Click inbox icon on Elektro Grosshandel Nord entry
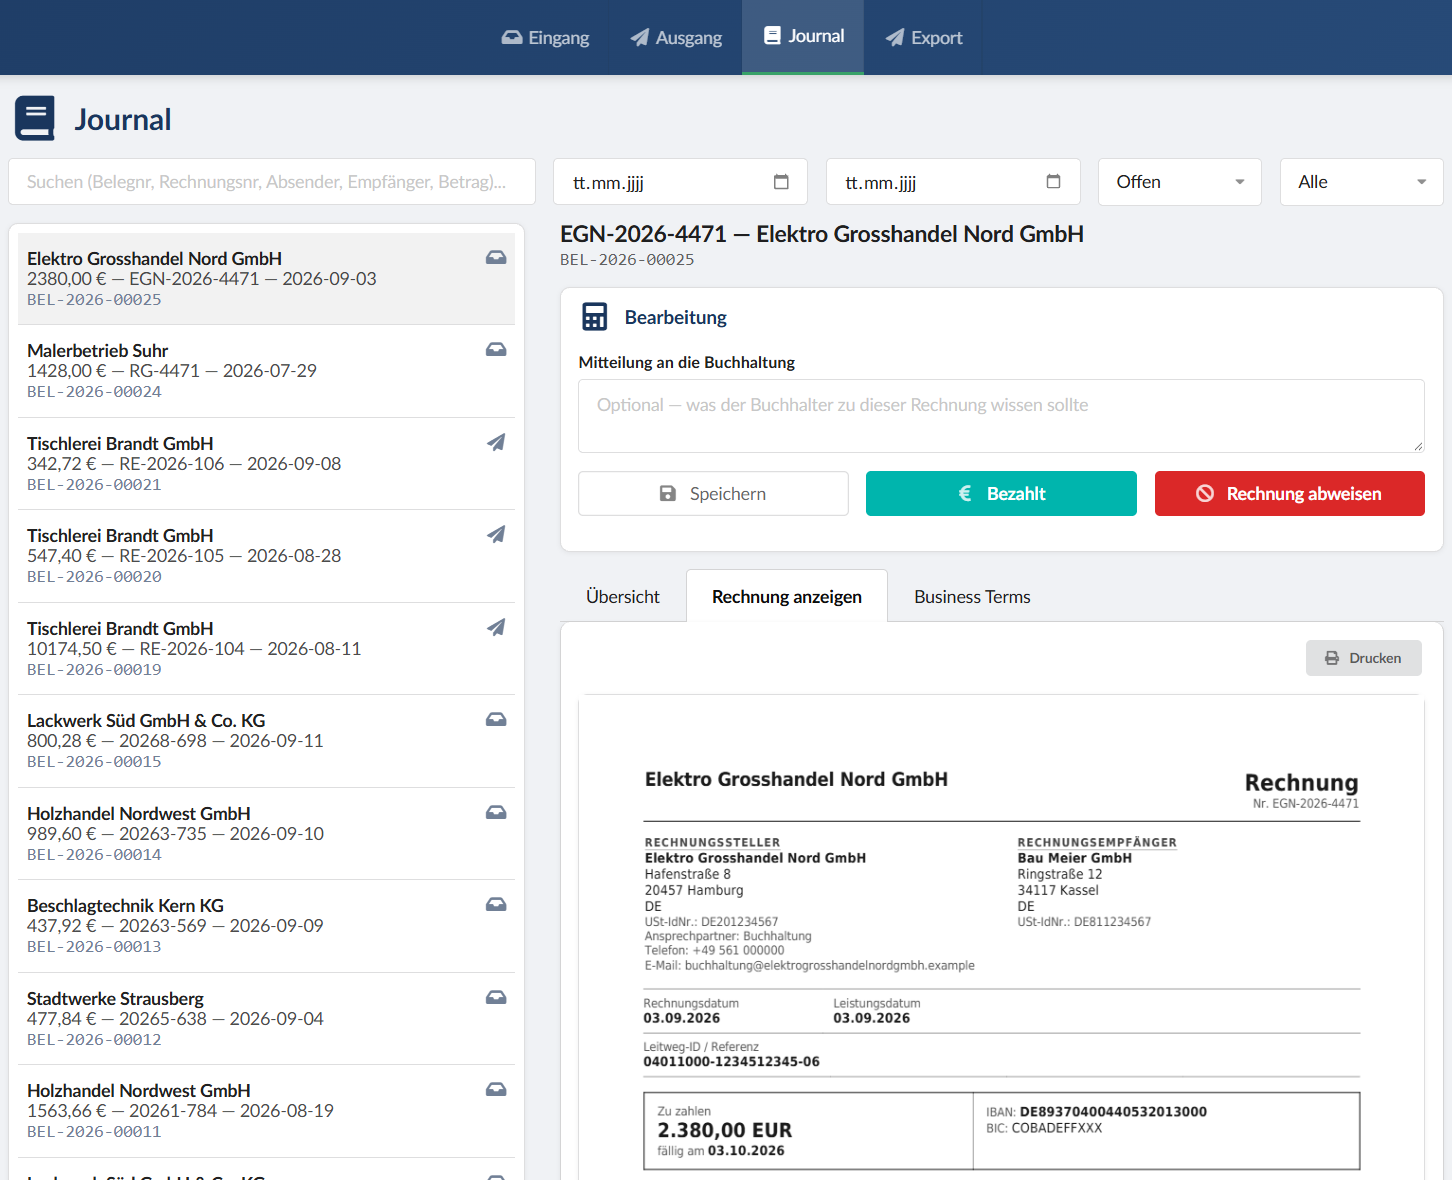The height and width of the screenshot is (1180, 1452). (x=496, y=258)
